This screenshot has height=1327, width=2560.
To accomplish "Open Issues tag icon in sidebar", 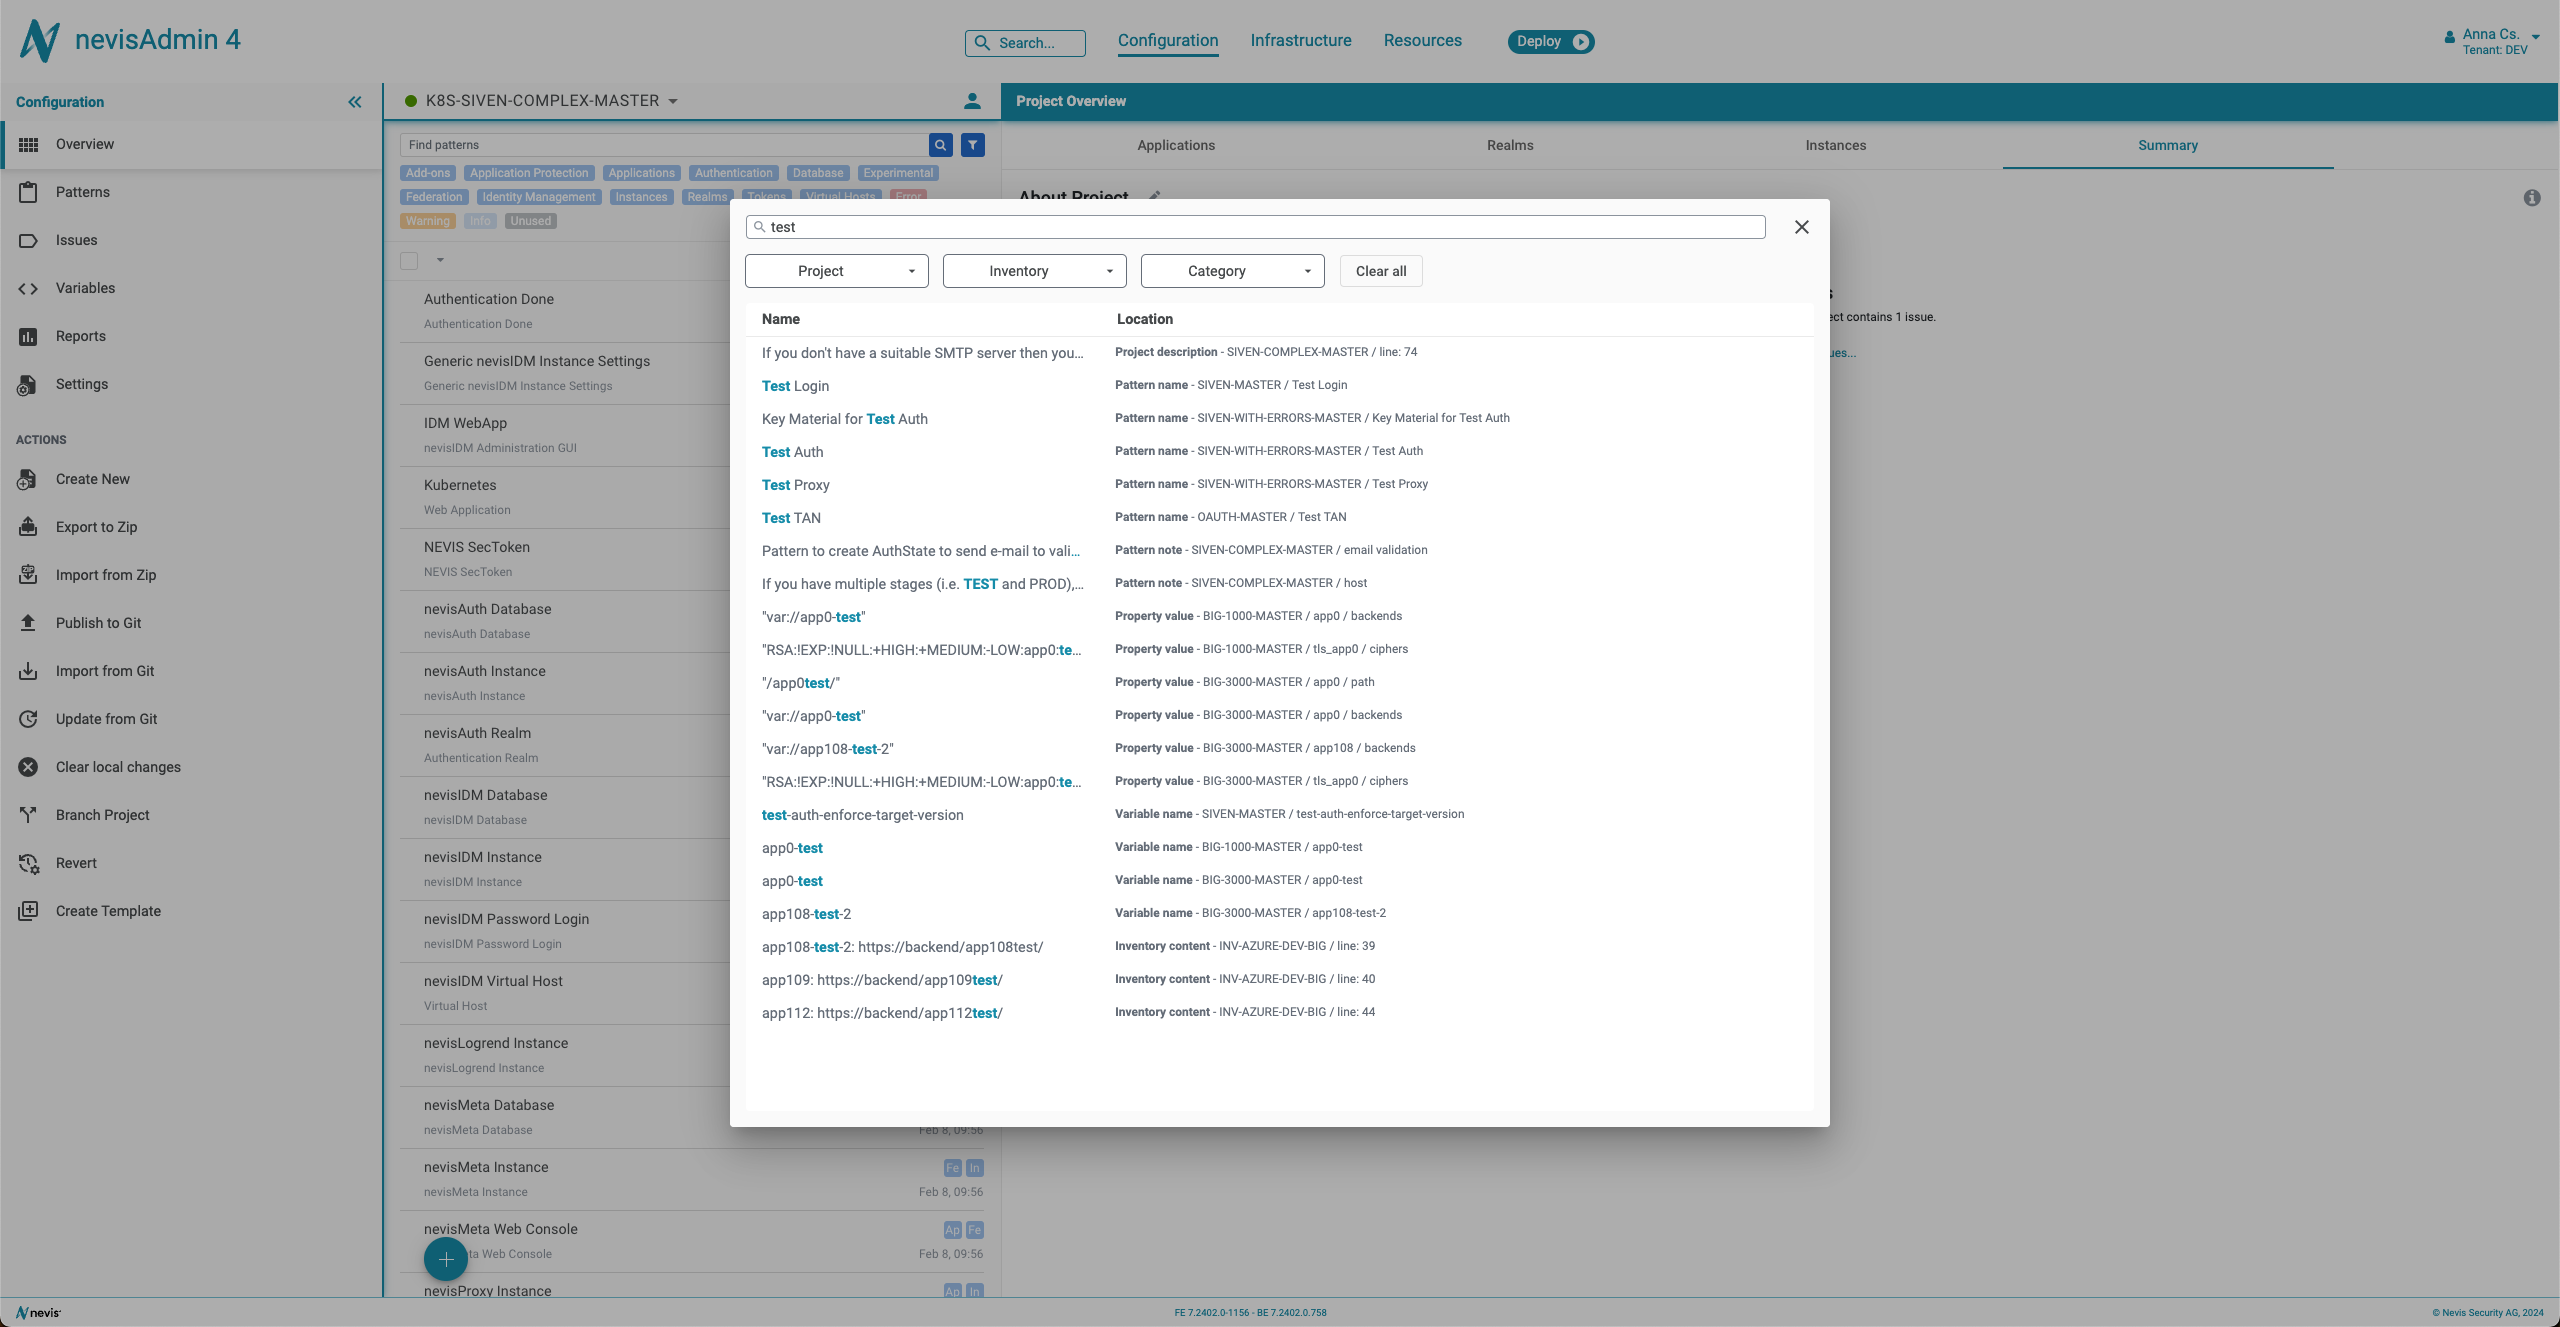I will click(x=28, y=240).
